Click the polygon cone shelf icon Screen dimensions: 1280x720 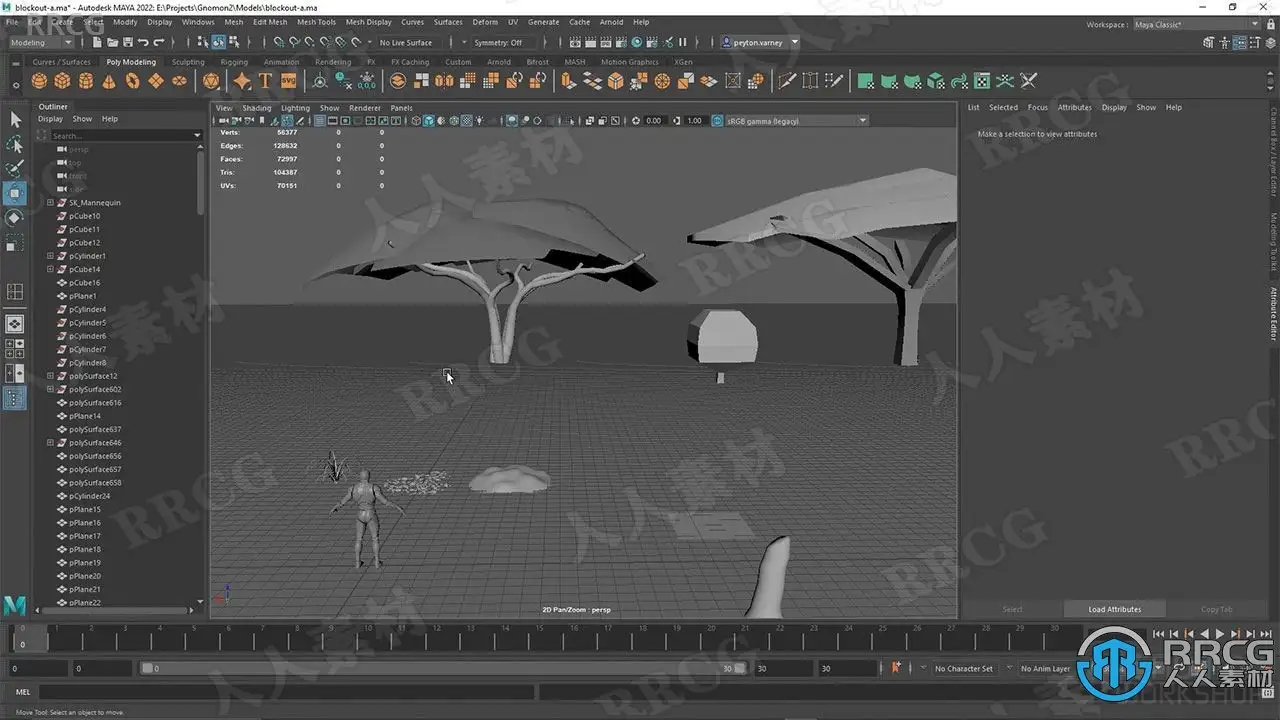coord(109,81)
